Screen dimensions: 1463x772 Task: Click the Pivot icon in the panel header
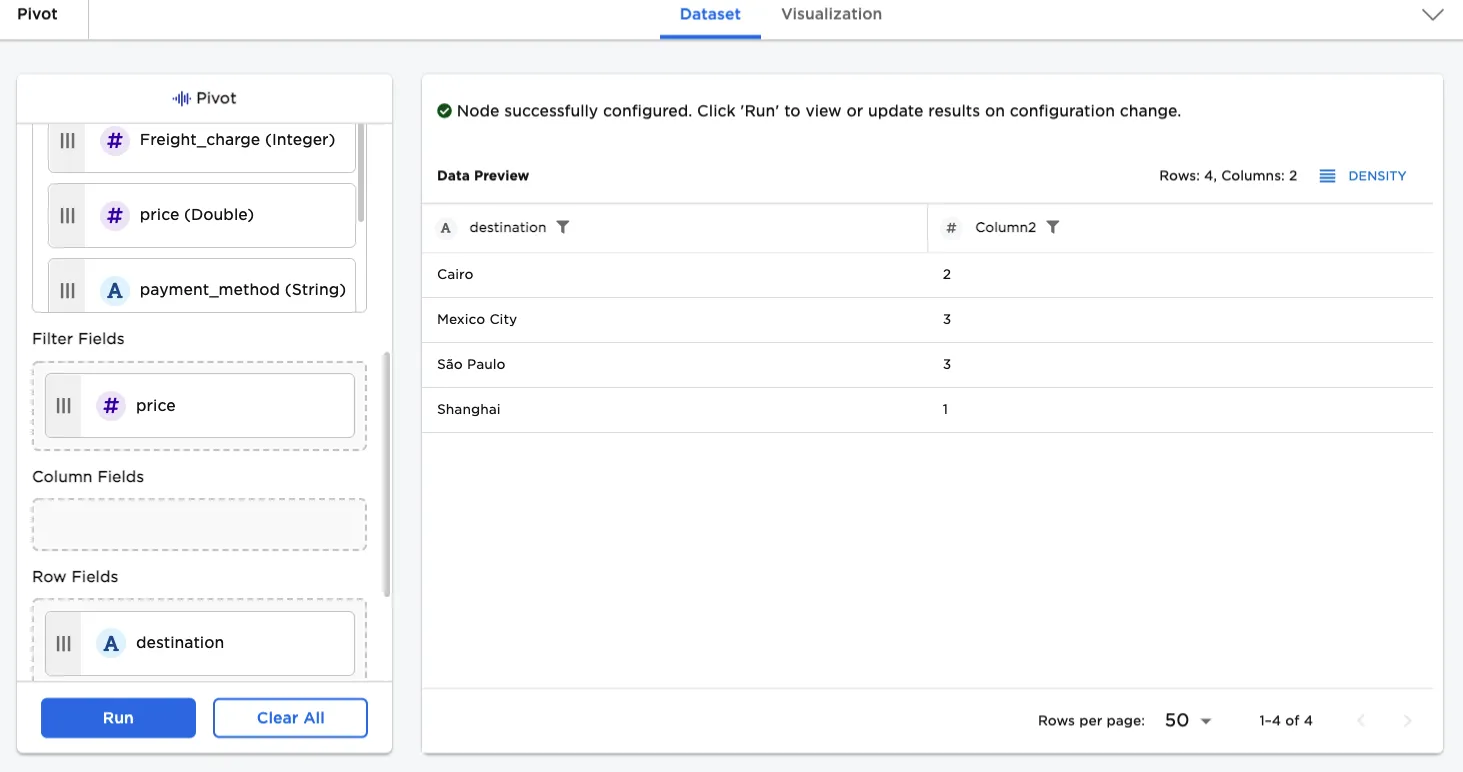[x=179, y=98]
